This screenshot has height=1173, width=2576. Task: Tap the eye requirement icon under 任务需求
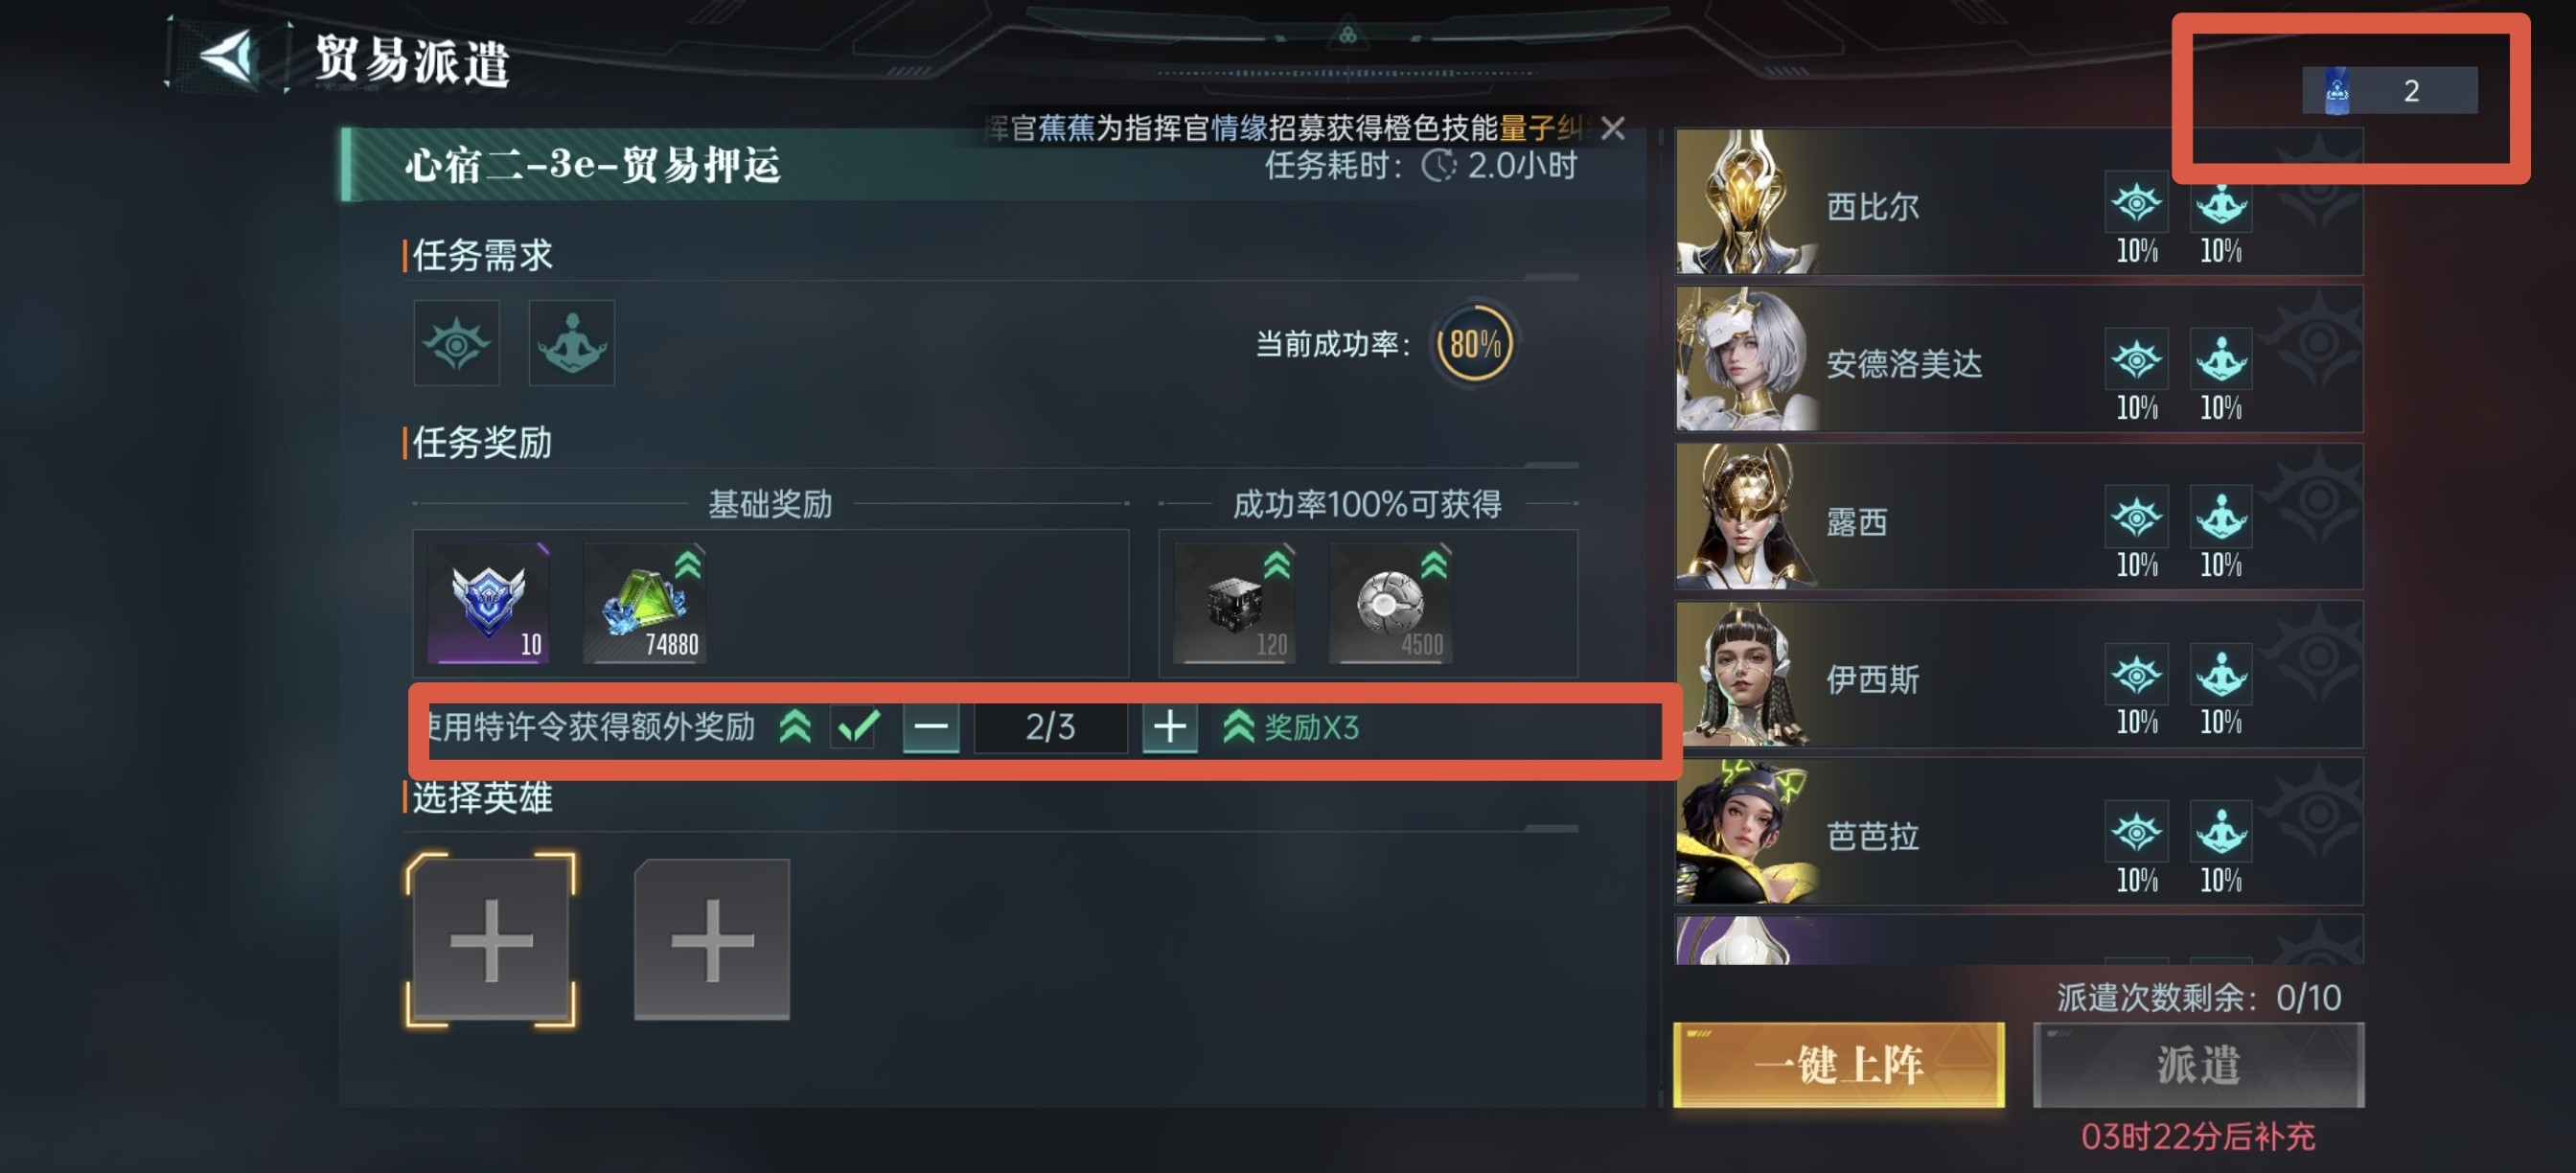[x=456, y=343]
